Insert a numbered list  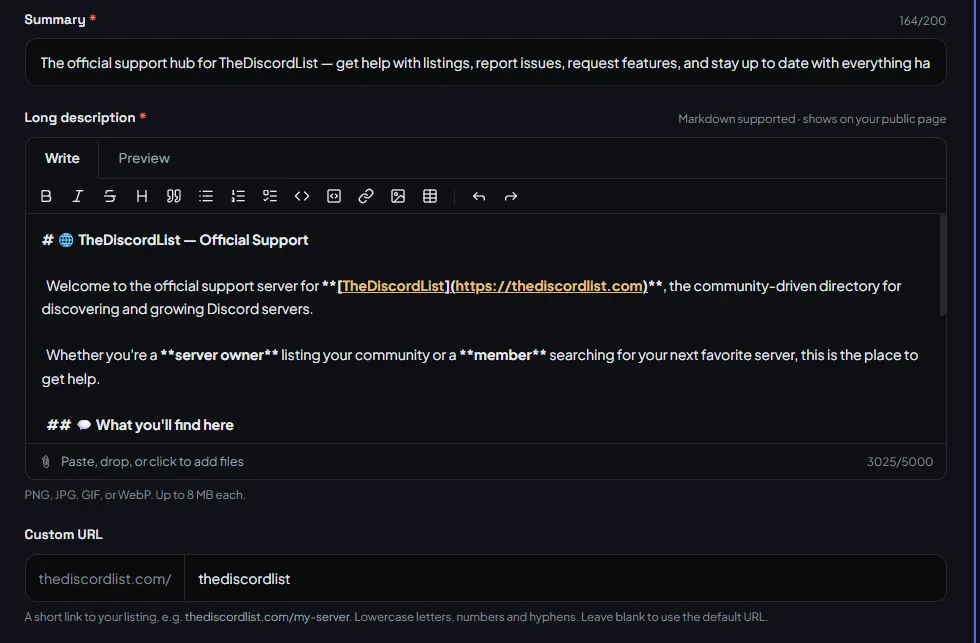click(x=238, y=196)
